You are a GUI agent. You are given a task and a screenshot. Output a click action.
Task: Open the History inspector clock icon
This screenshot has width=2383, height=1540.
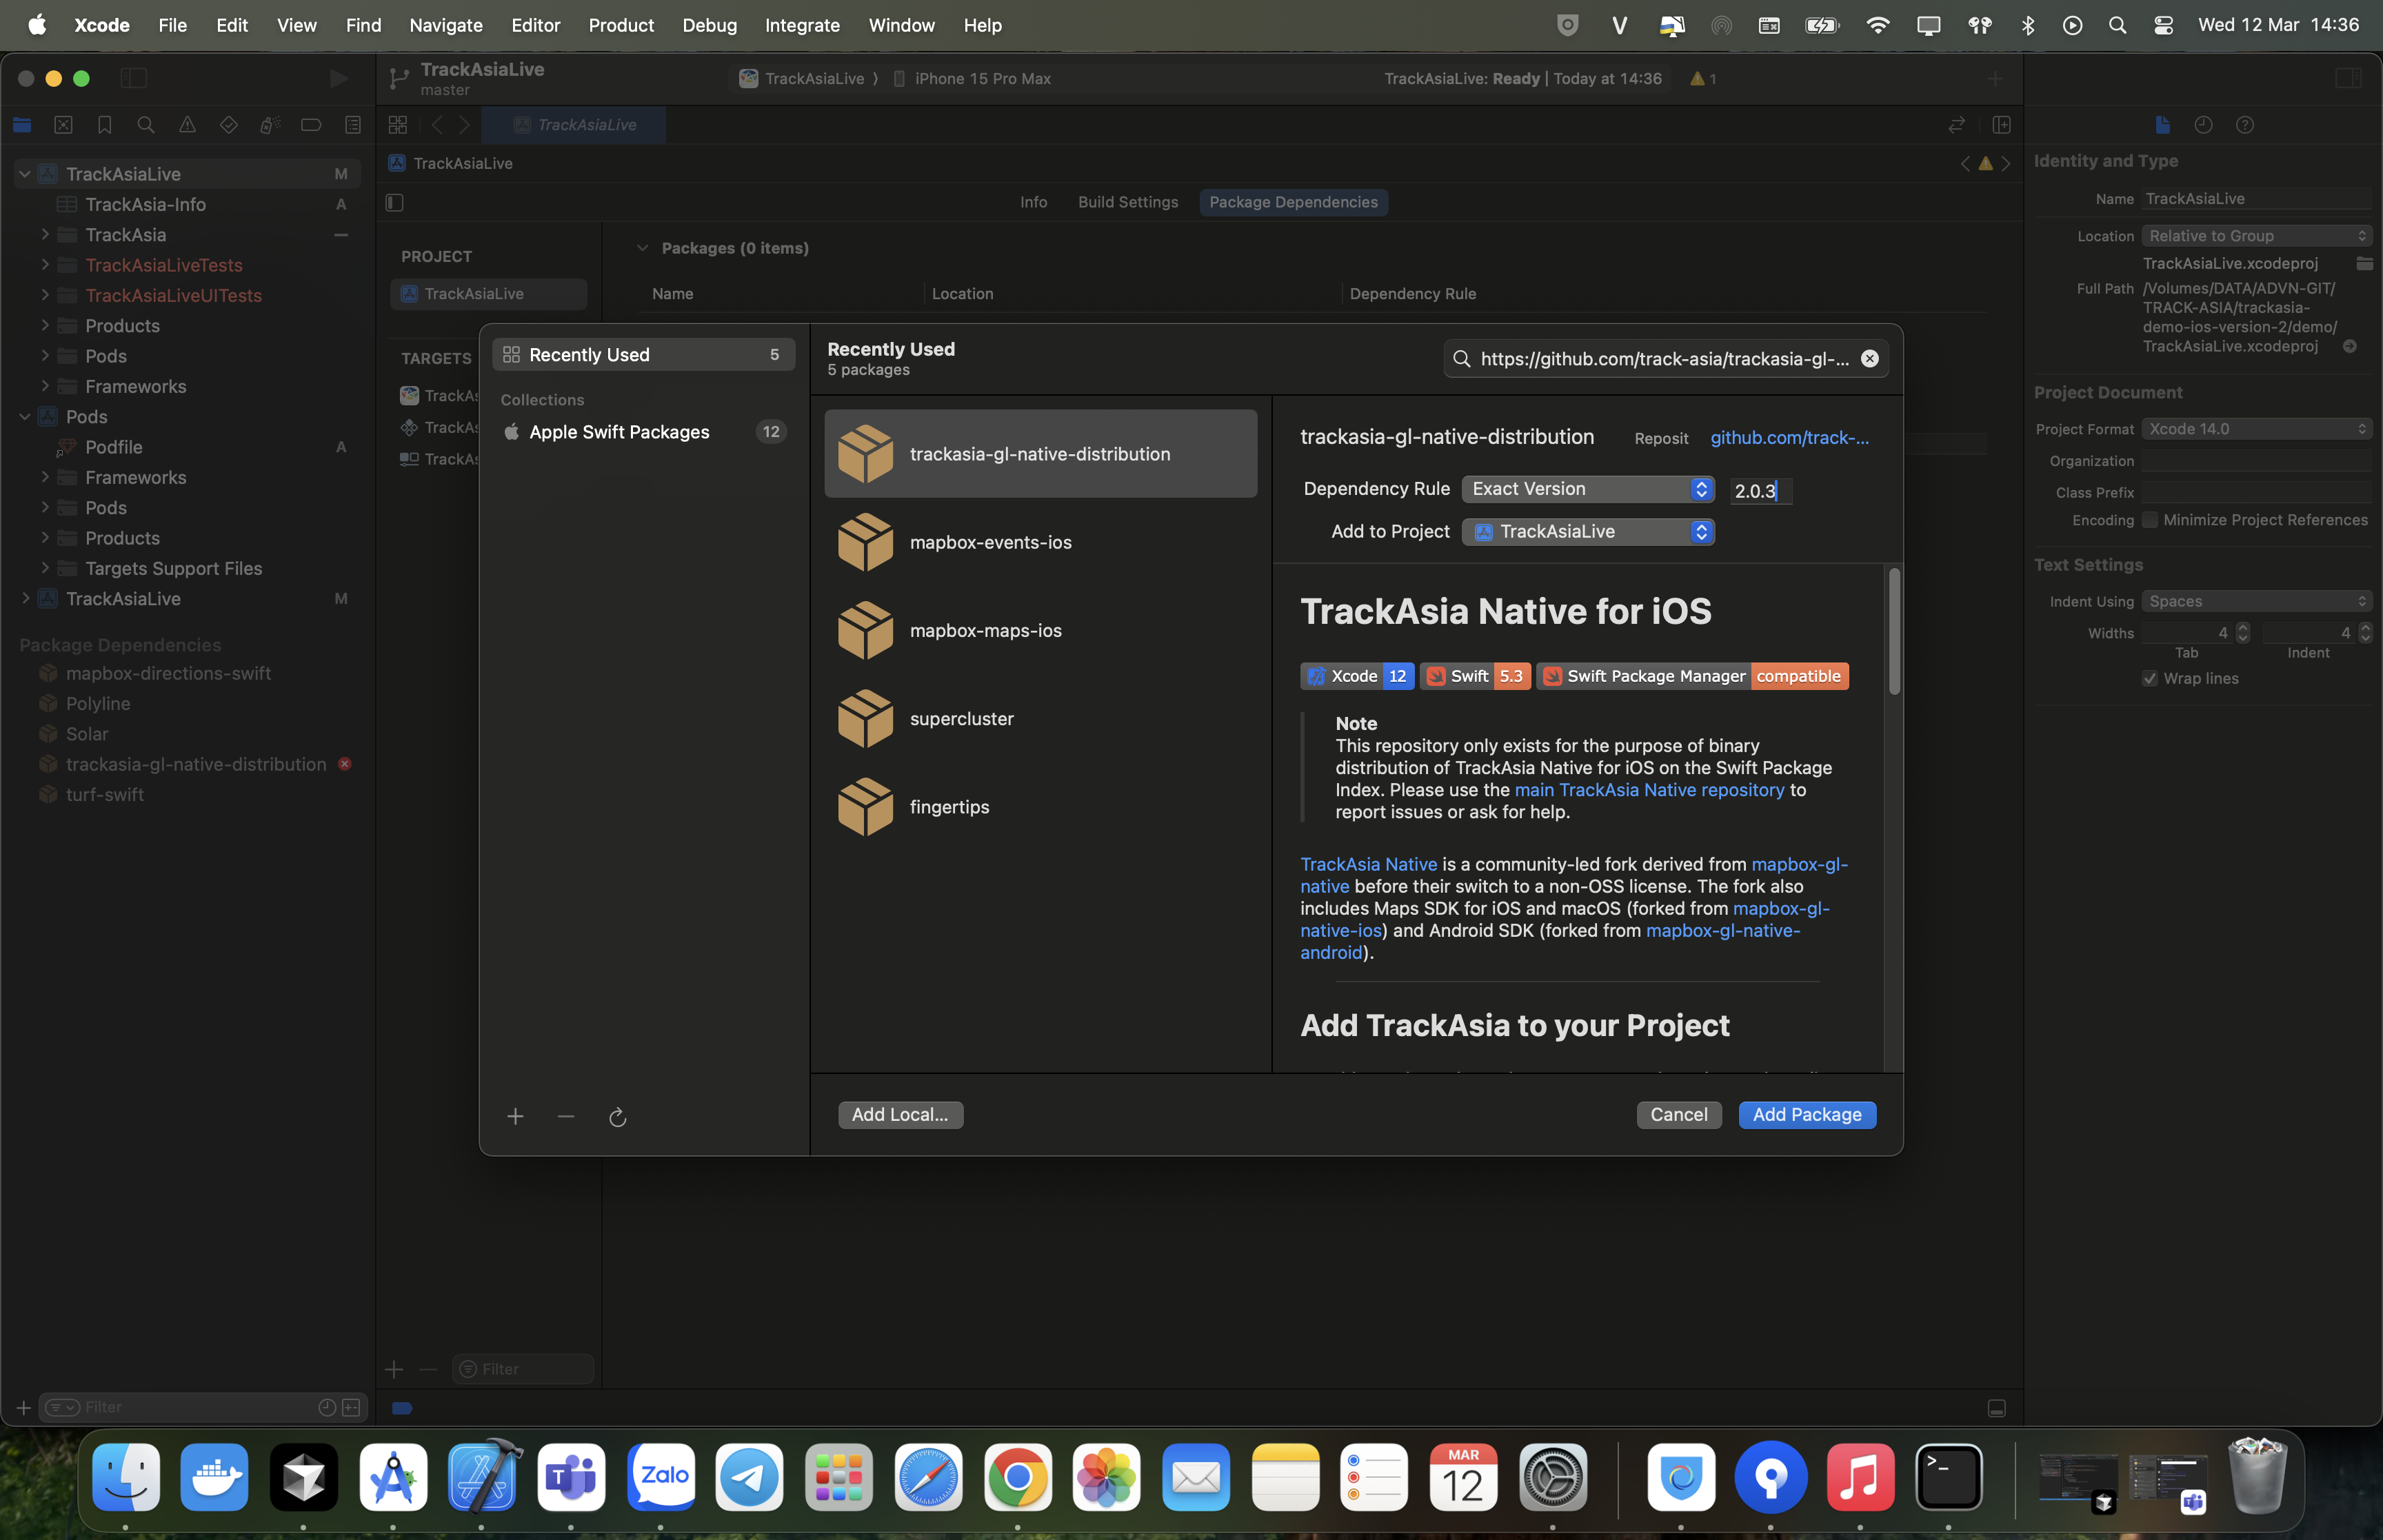pos(2203,125)
